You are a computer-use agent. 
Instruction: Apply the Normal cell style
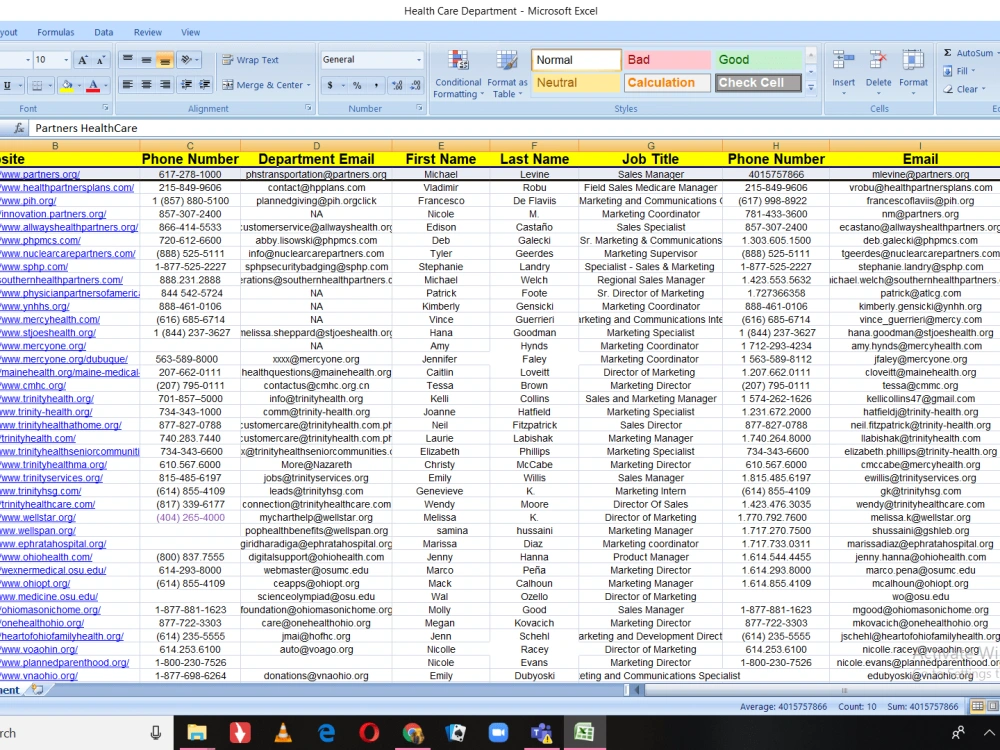coord(576,60)
